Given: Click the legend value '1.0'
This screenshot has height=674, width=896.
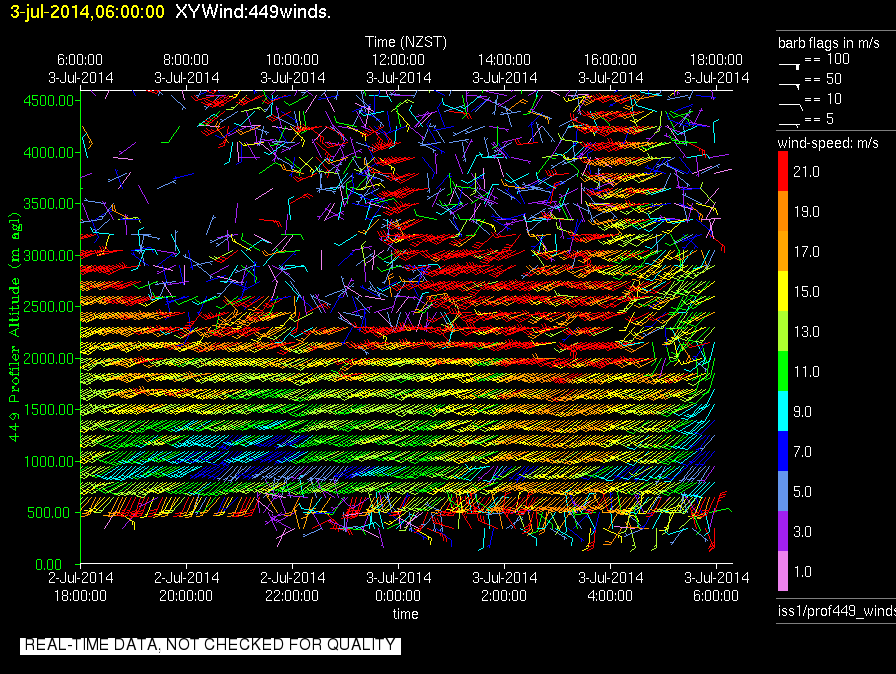Looking at the screenshot, I should 803,572.
